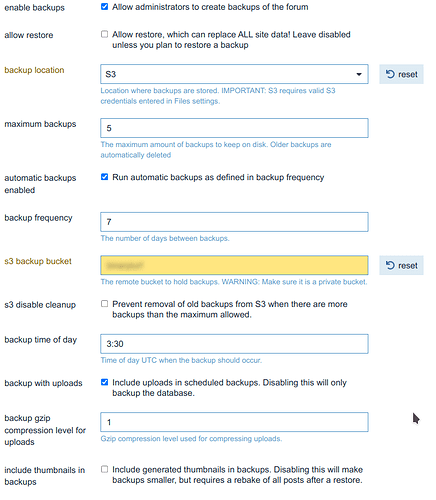Click the s3 backup bucket reset button
Screen dimensions: 436x500
point(401,265)
